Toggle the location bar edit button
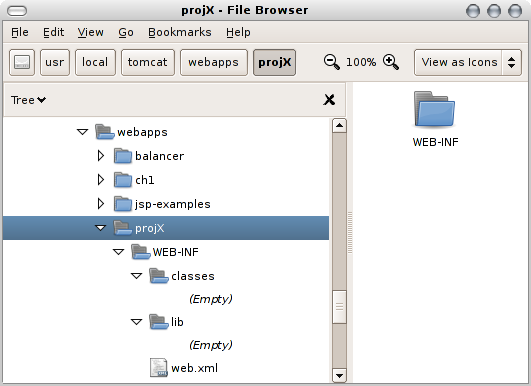The image size is (531, 386). pyautogui.click(x=22, y=62)
